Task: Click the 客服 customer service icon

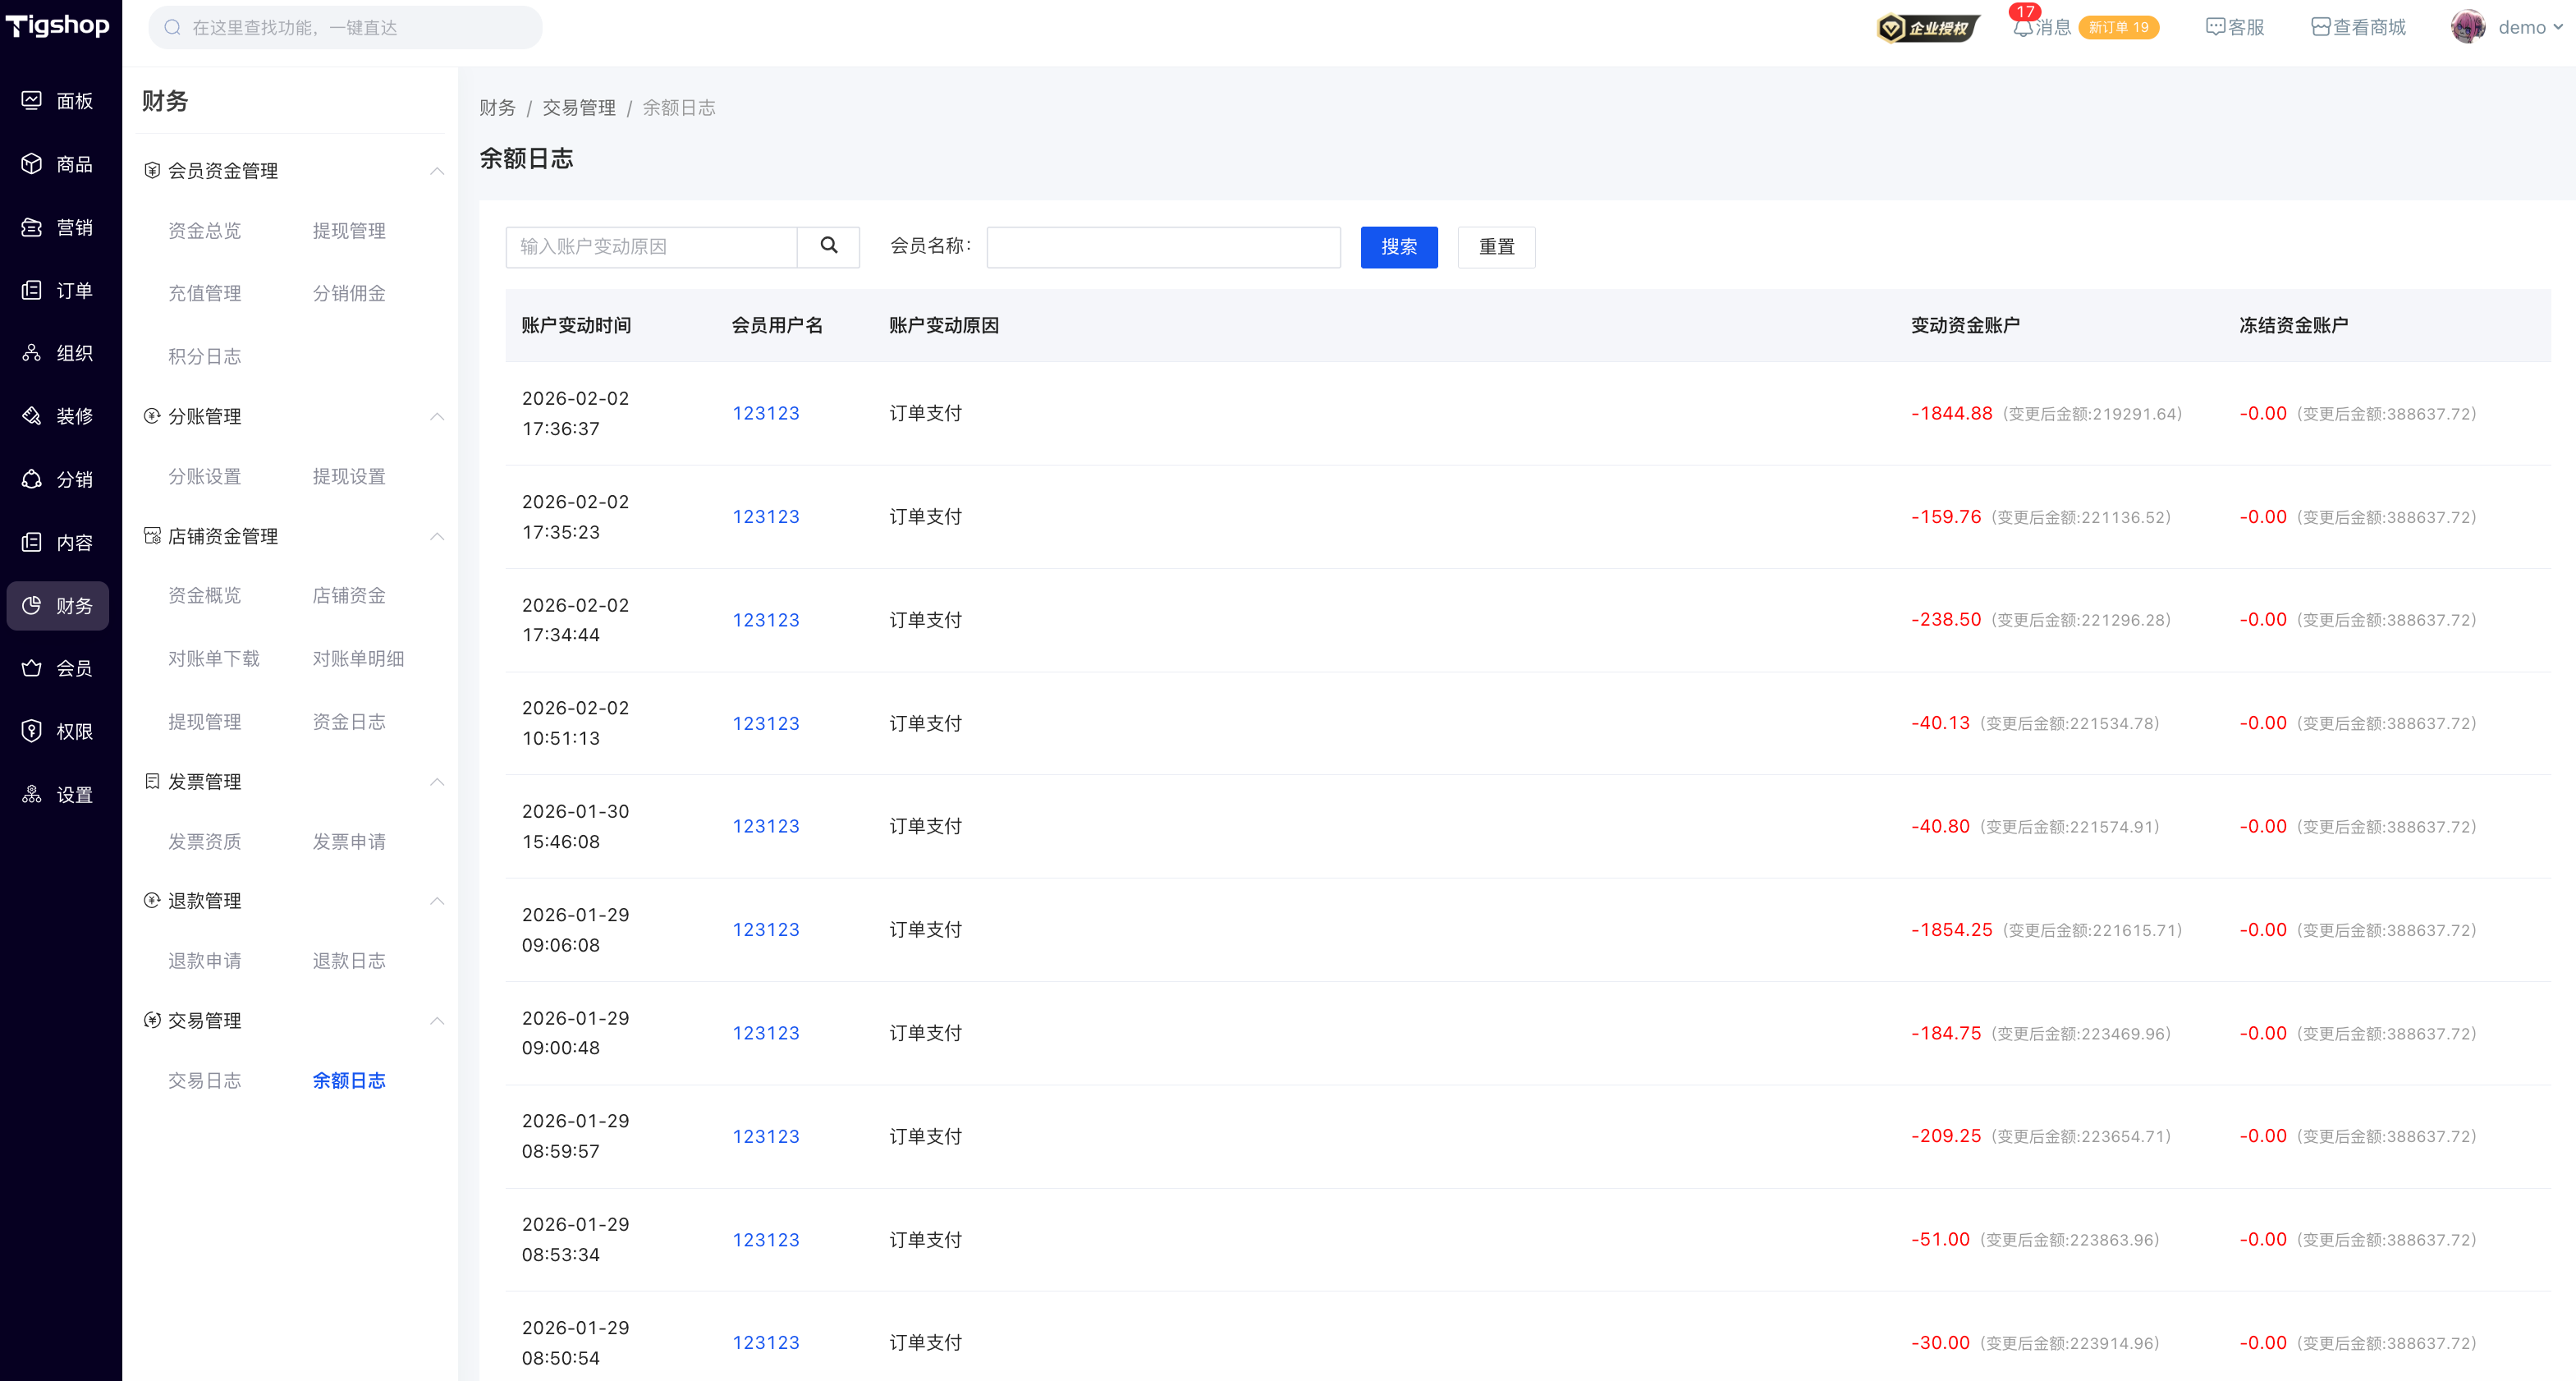Action: (2215, 27)
